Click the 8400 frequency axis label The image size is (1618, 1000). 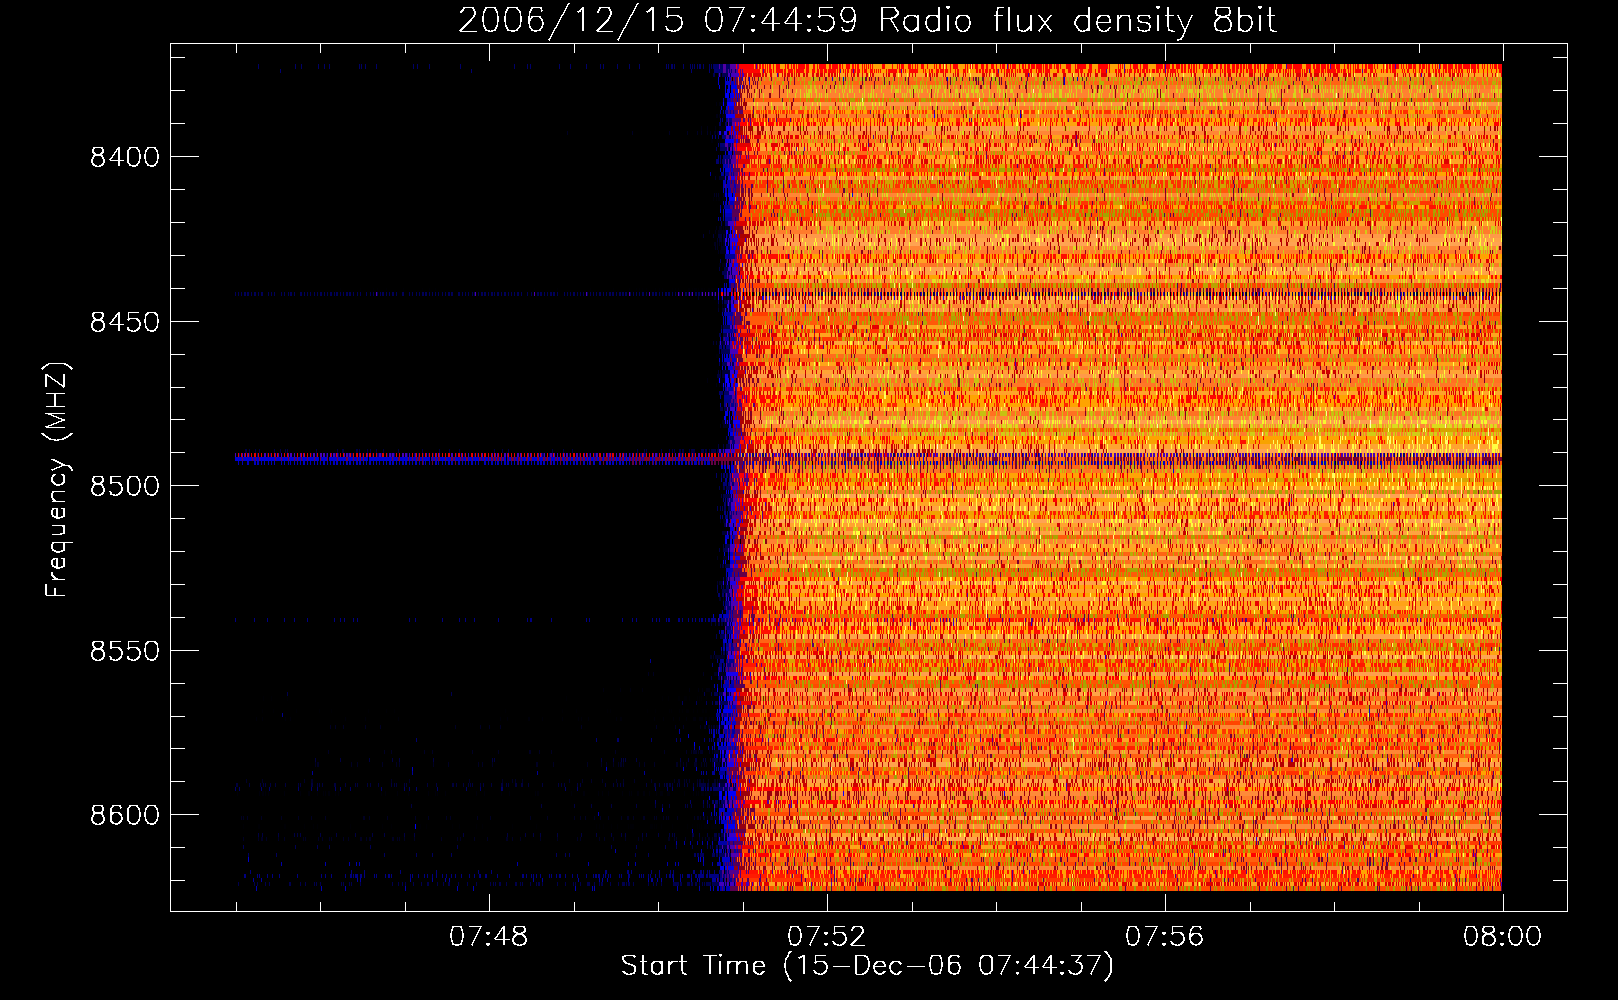(125, 157)
